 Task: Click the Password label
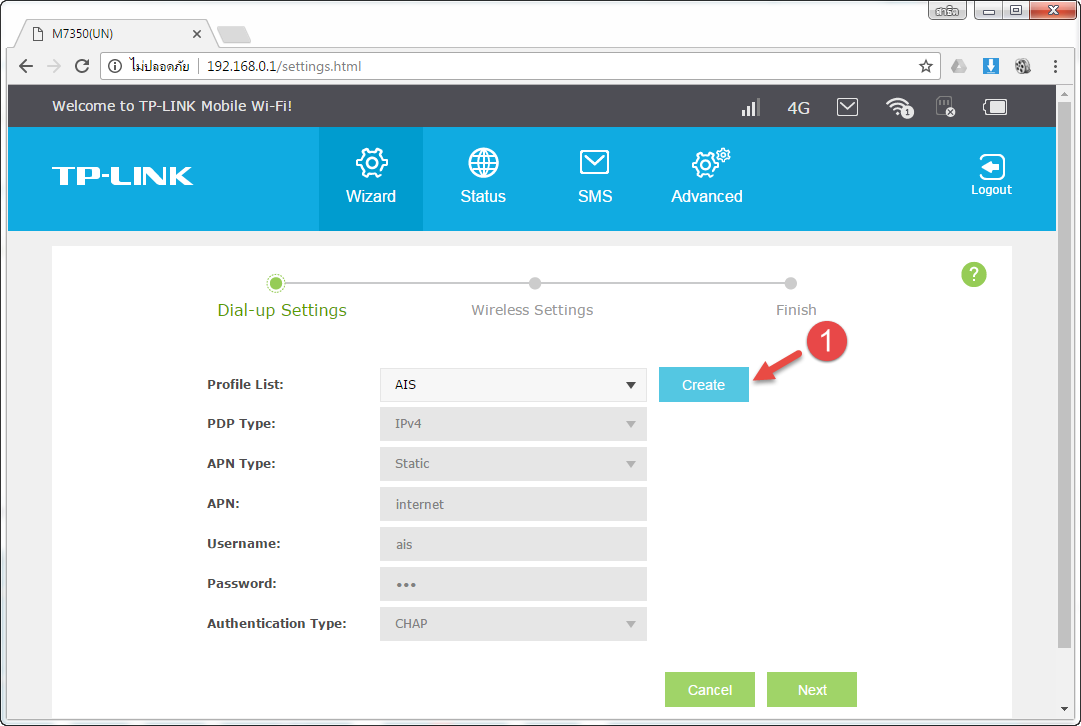coord(241,584)
